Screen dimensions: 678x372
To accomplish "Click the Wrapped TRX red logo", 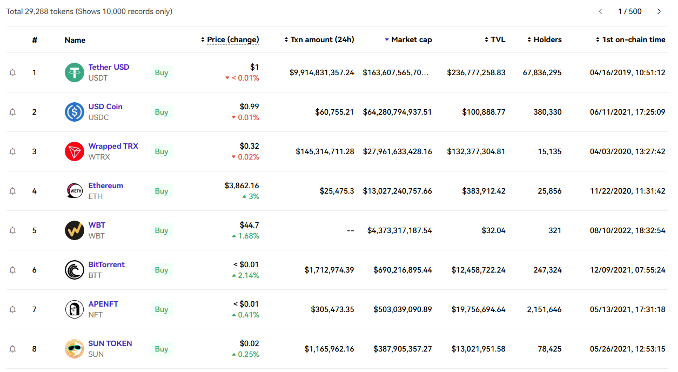I will pyautogui.click(x=74, y=151).
